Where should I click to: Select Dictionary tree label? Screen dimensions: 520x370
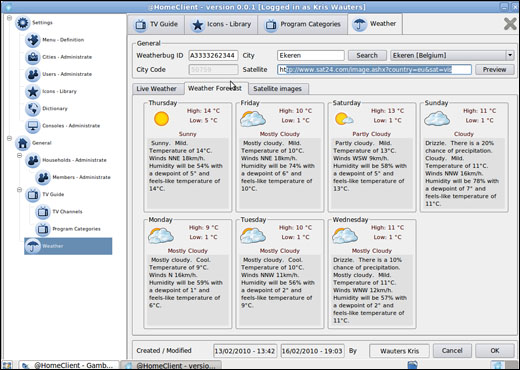[55, 109]
